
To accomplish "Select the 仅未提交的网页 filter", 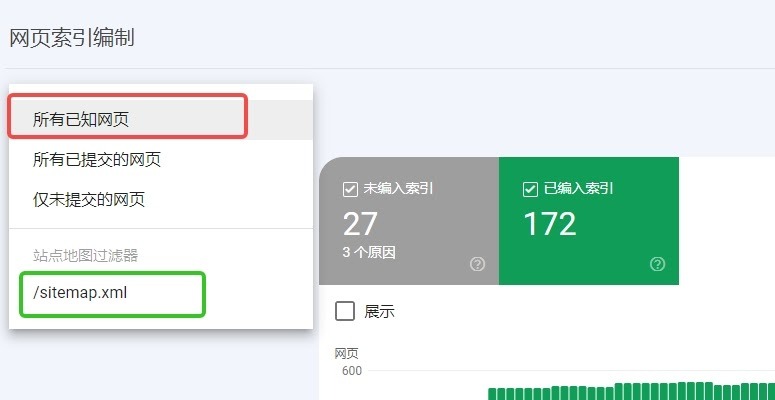I will click(x=161, y=200).
